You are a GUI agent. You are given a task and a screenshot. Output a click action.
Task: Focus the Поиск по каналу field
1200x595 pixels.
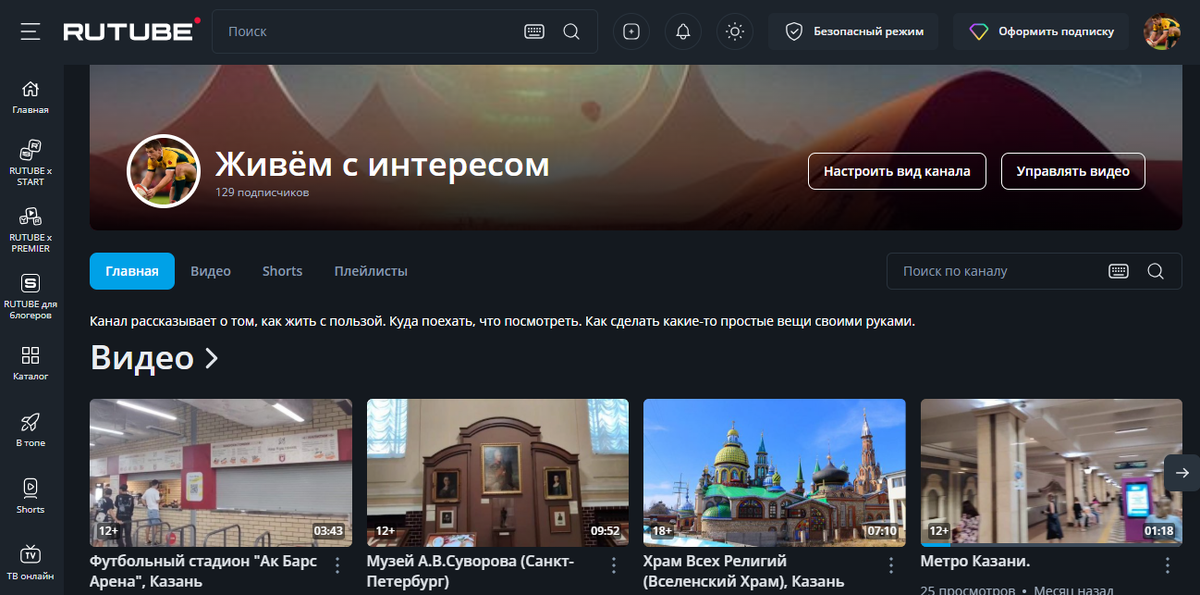1034,271
